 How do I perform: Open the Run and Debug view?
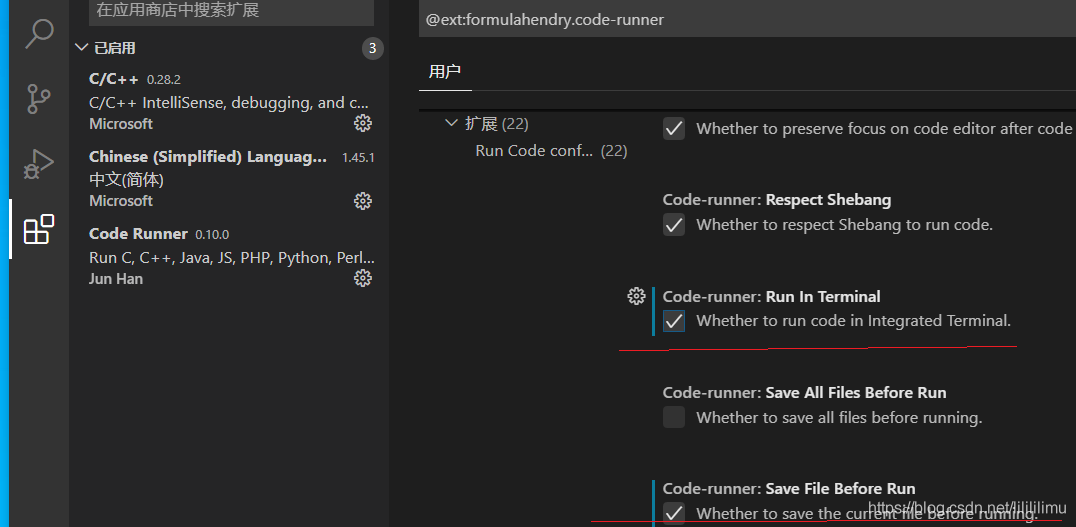click(x=39, y=164)
